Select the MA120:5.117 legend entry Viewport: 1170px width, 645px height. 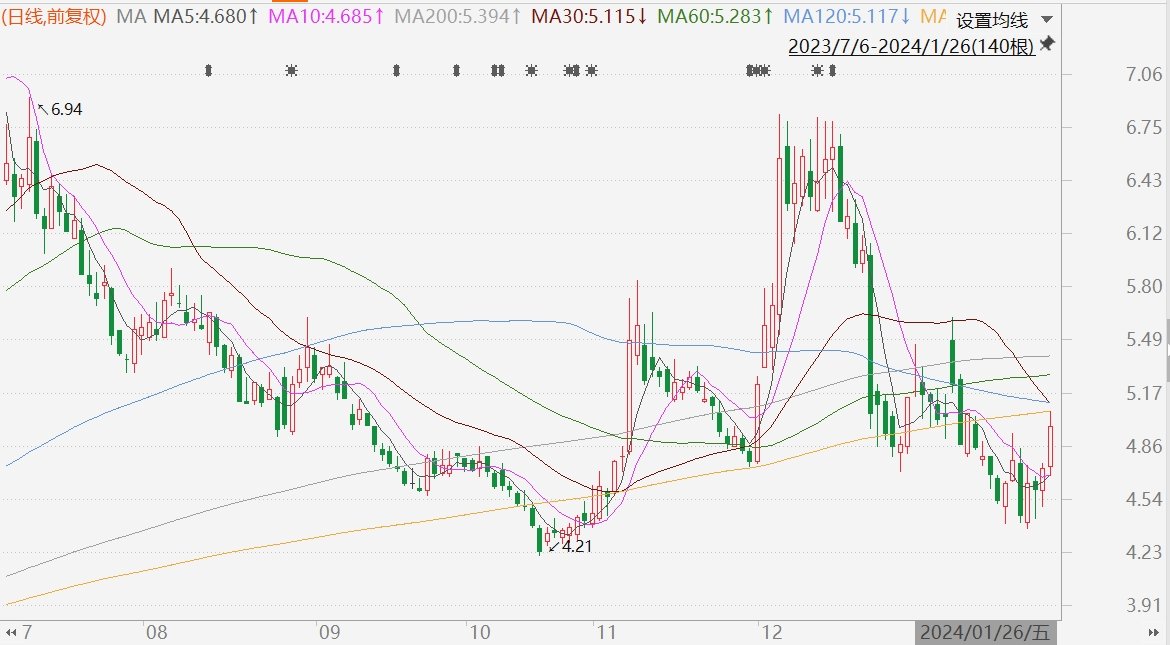[x=848, y=16]
